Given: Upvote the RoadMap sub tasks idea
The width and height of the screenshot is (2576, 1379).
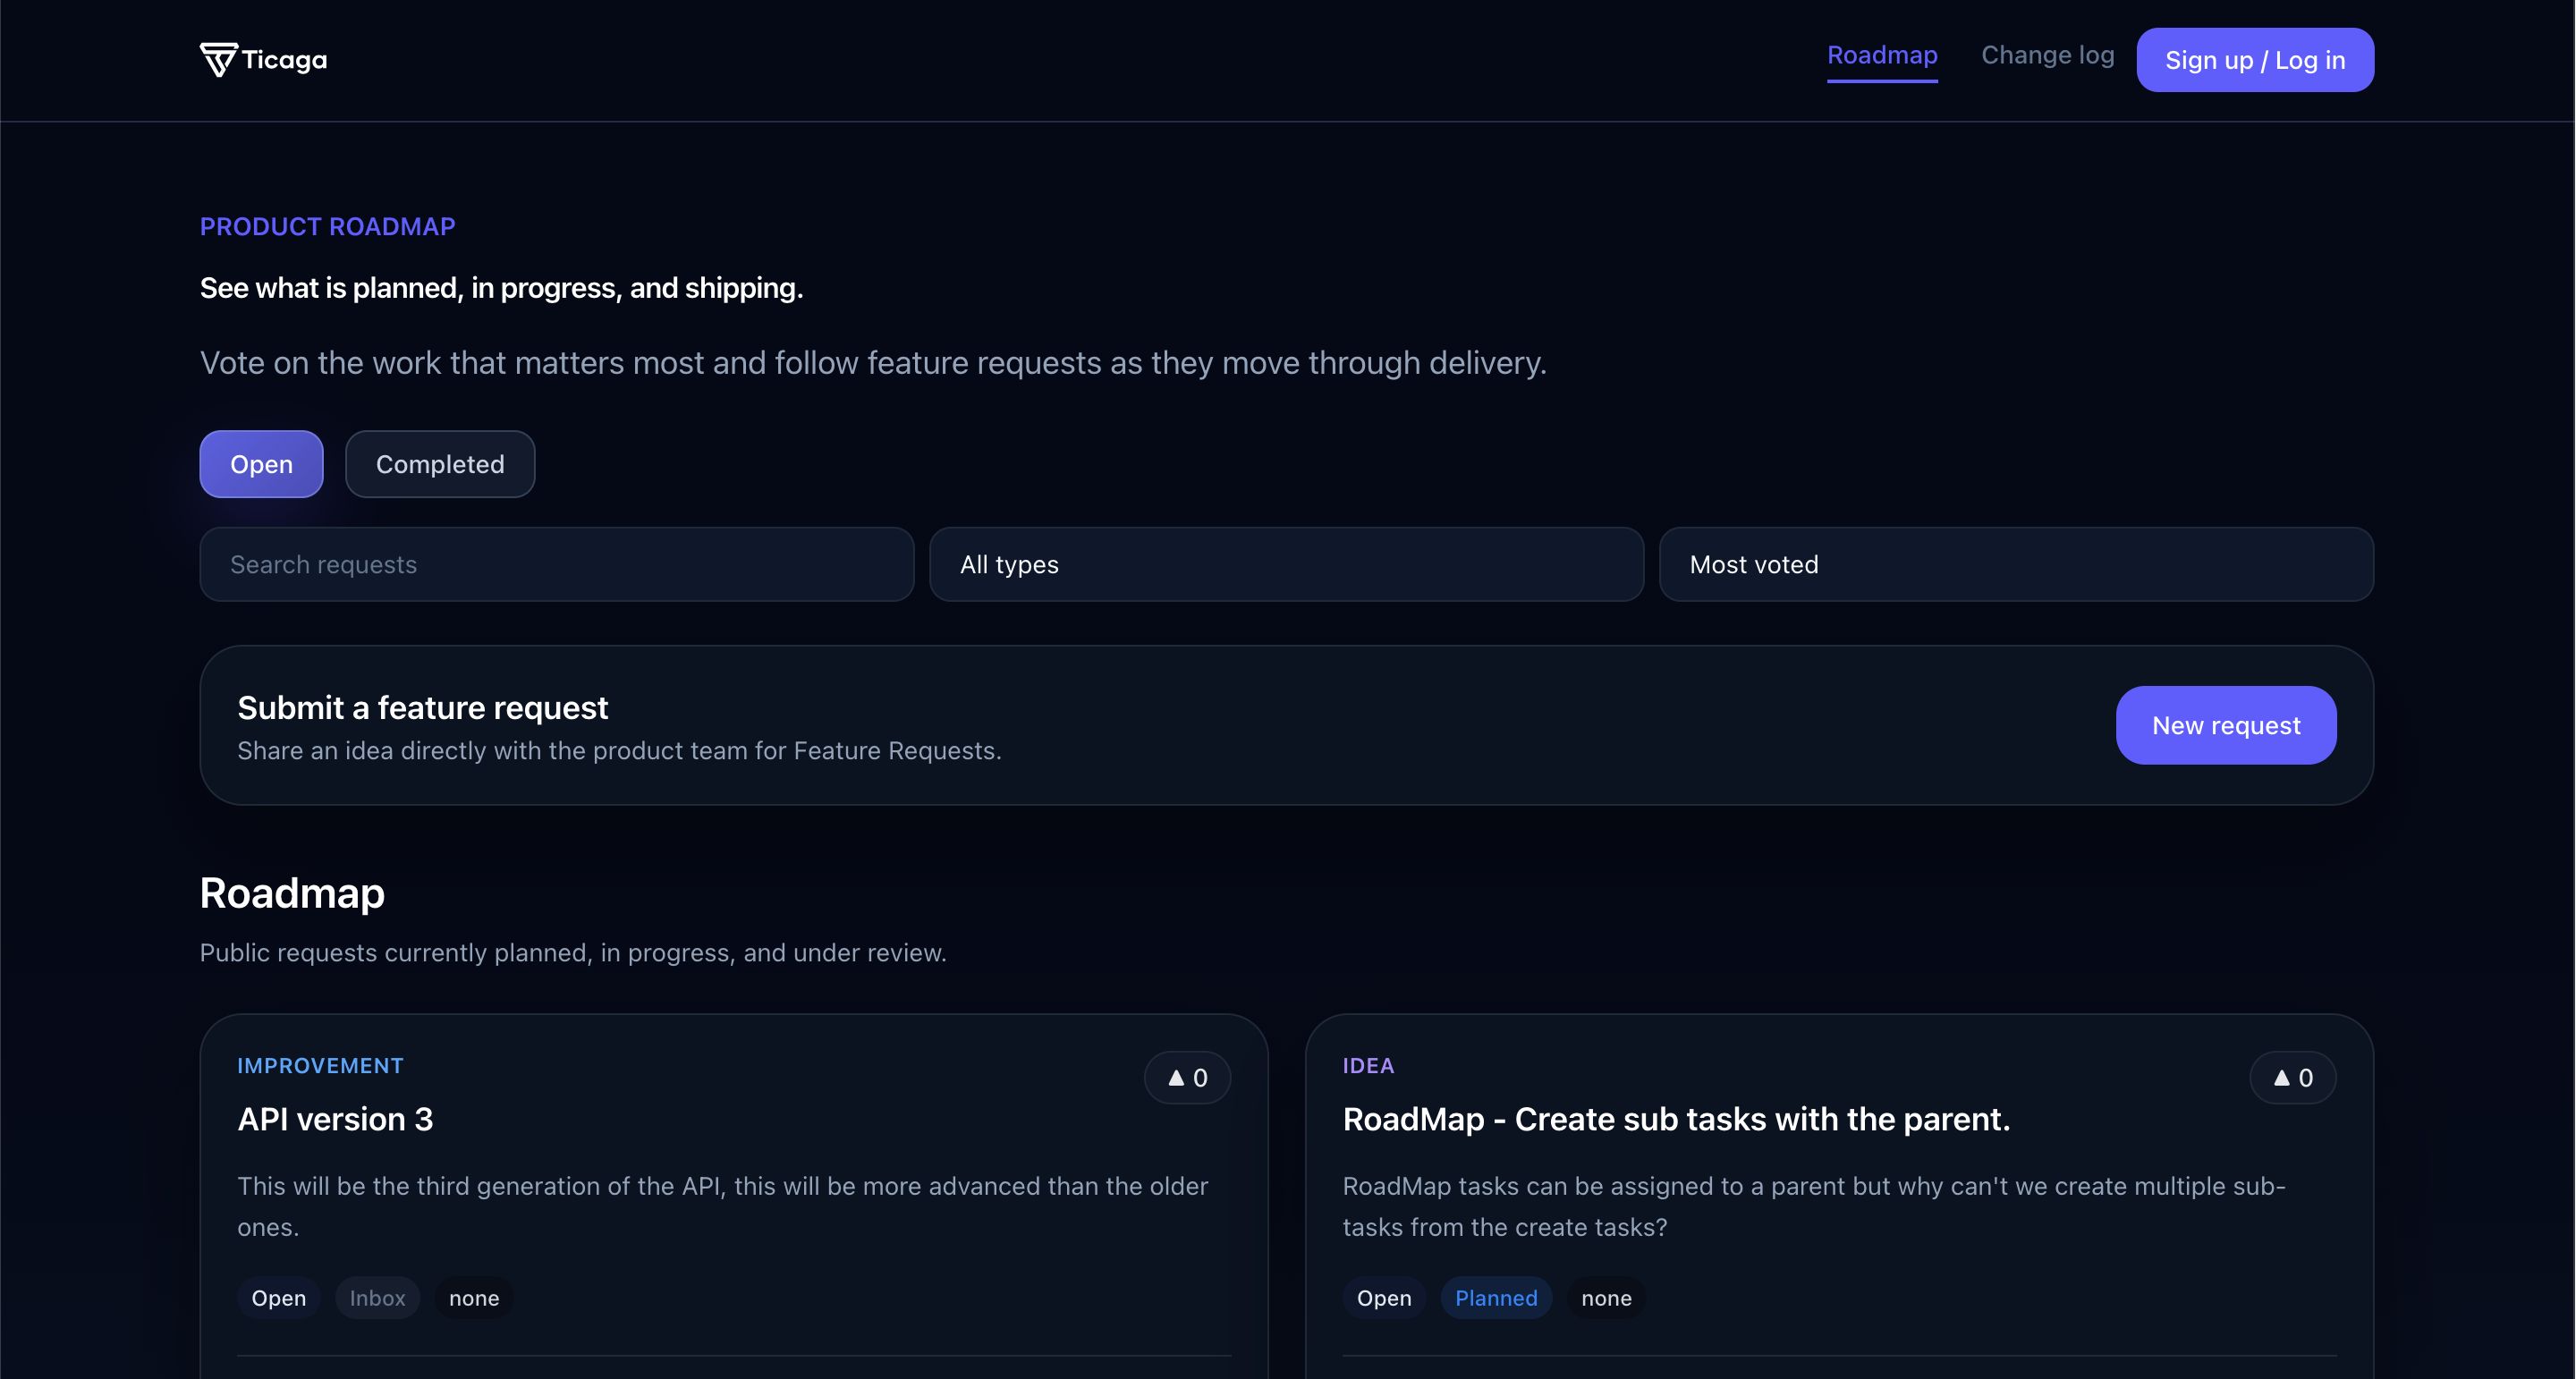Looking at the screenshot, I should [2294, 1077].
